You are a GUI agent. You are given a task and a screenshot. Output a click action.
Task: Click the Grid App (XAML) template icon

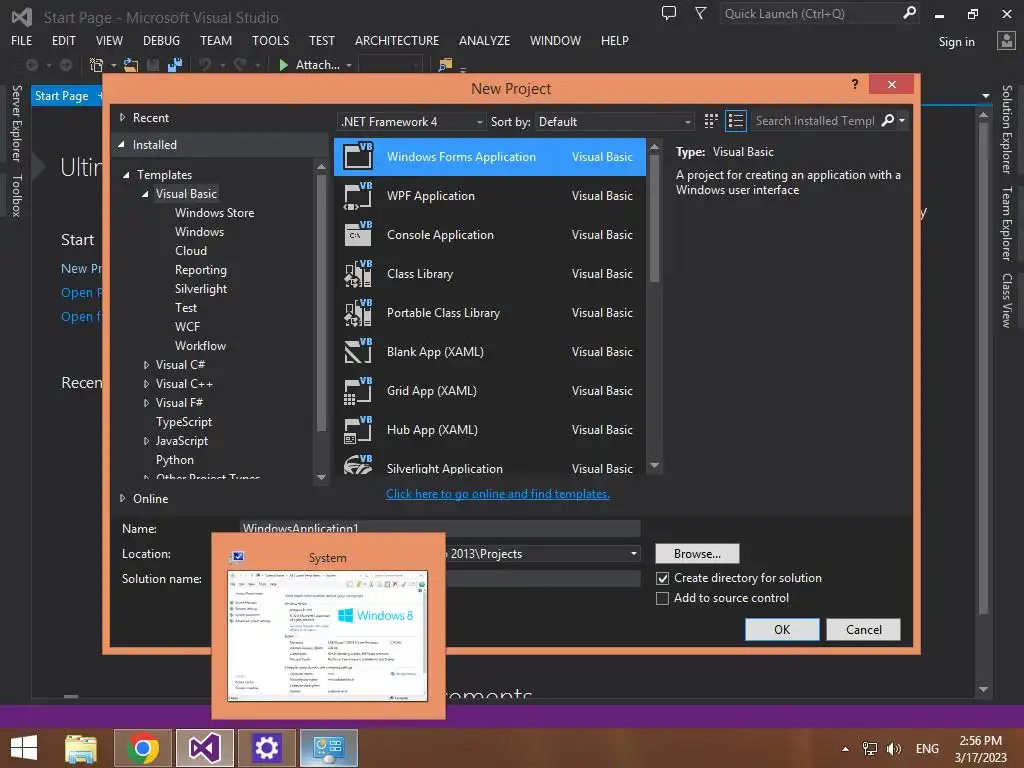tap(358, 391)
